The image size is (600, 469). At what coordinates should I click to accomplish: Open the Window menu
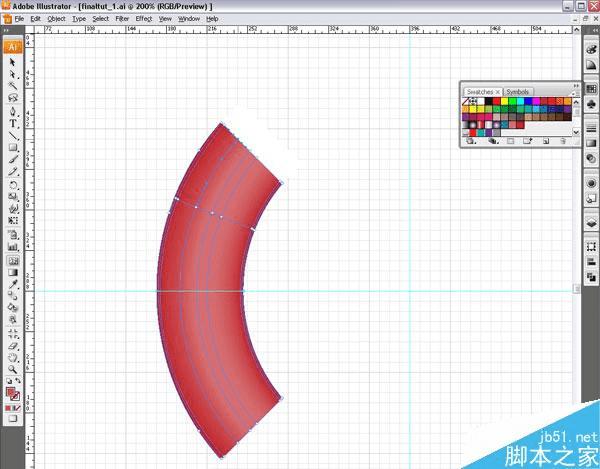pos(189,19)
